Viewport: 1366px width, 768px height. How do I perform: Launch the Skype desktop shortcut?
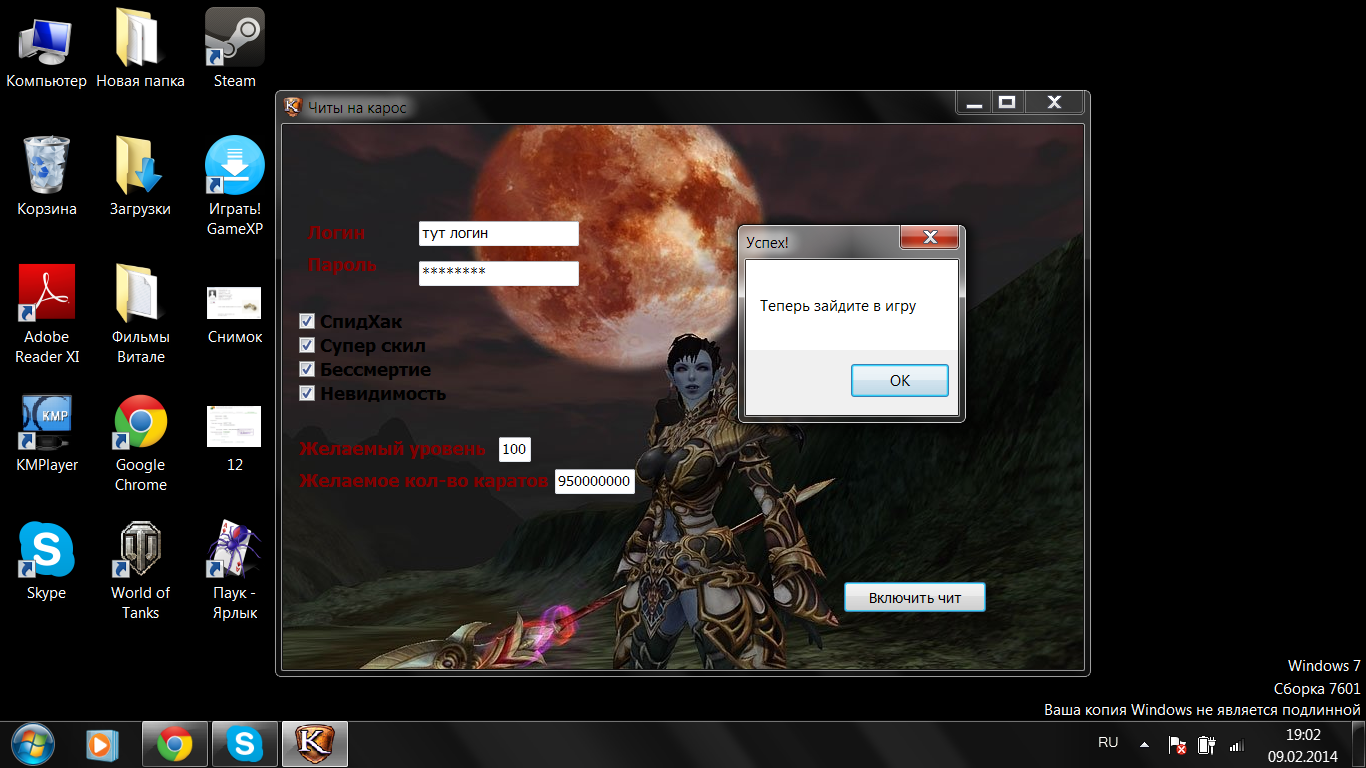[x=46, y=562]
